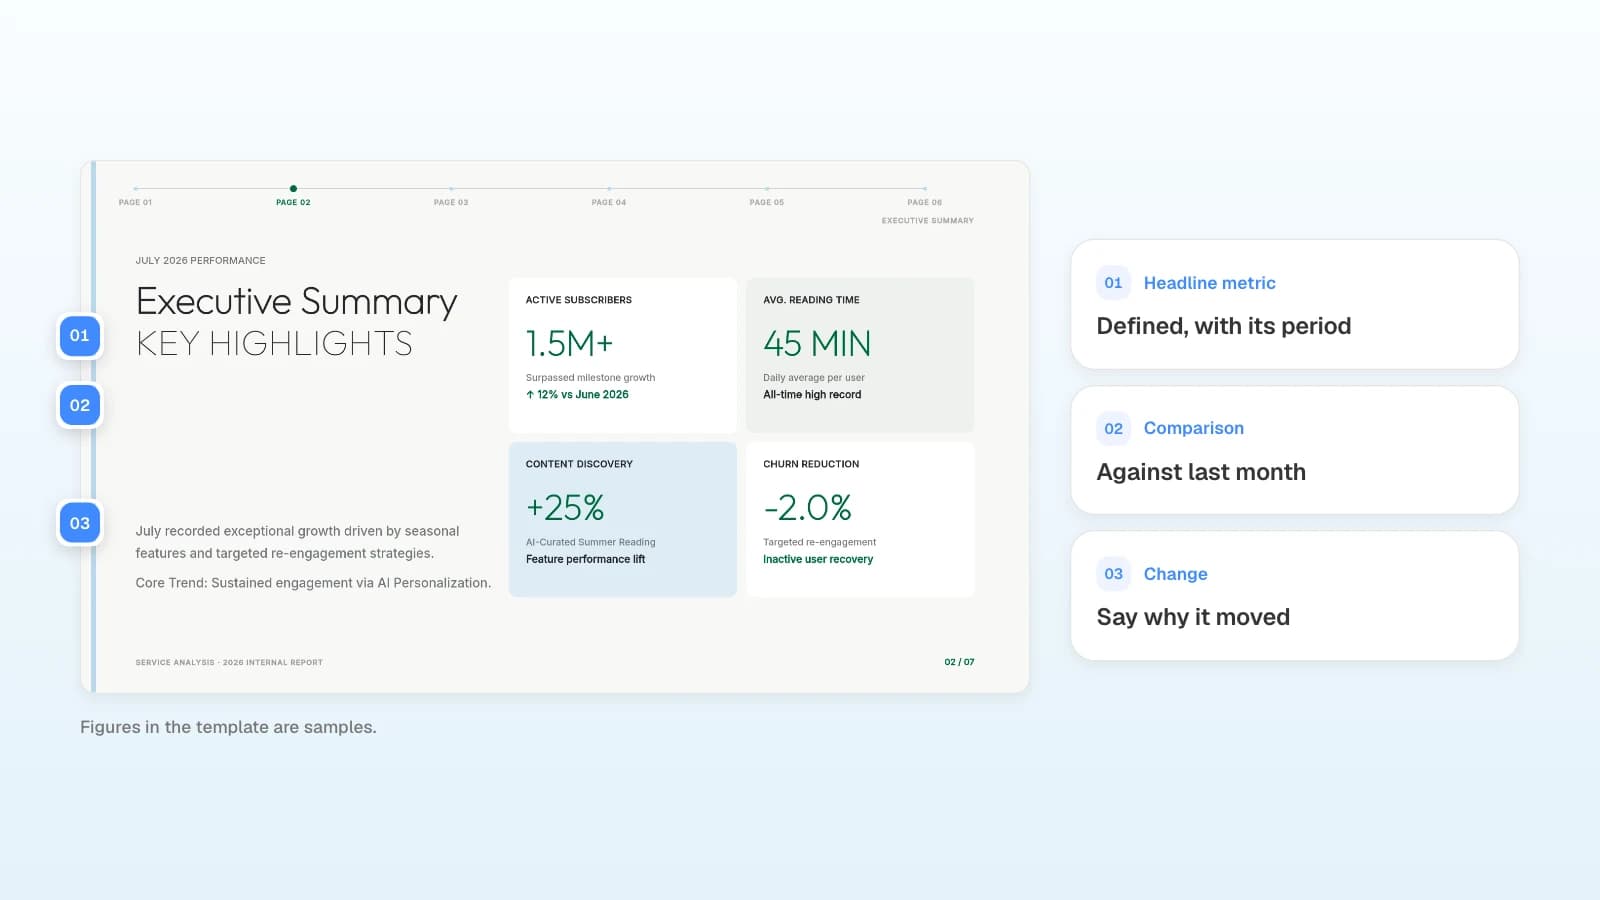Click the EXECUTIVE SUMMARY label under the timeline
Image resolution: width=1600 pixels, height=900 pixels.
[x=927, y=220]
